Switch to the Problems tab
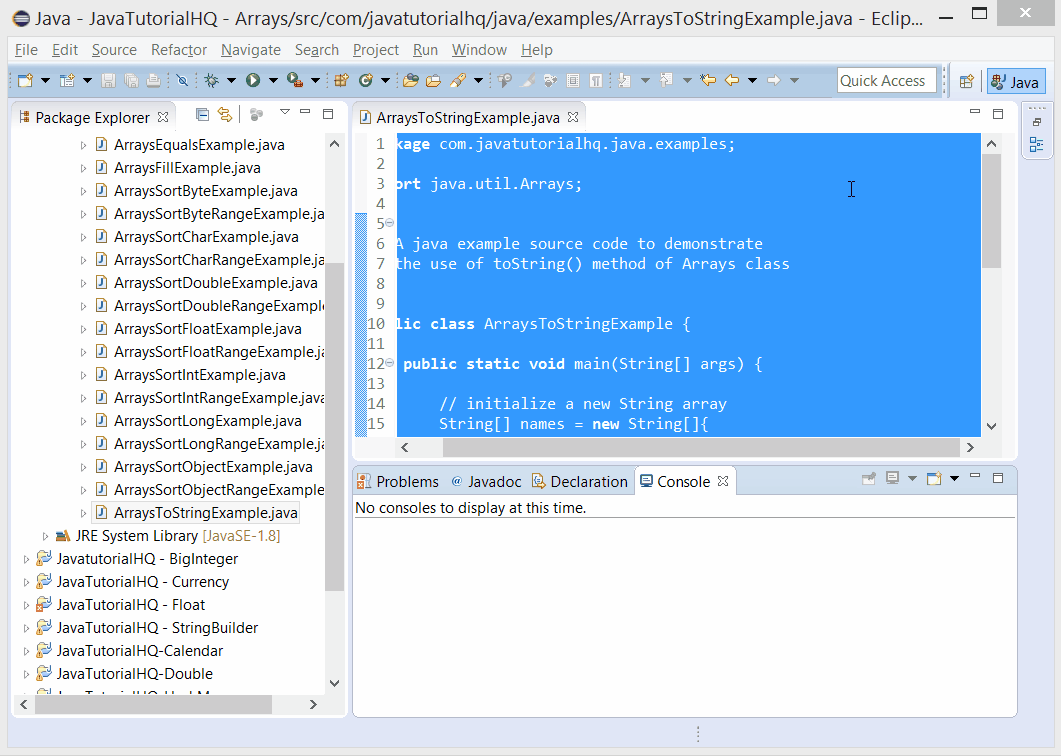Viewport: 1061px width, 756px height. (398, 481)
